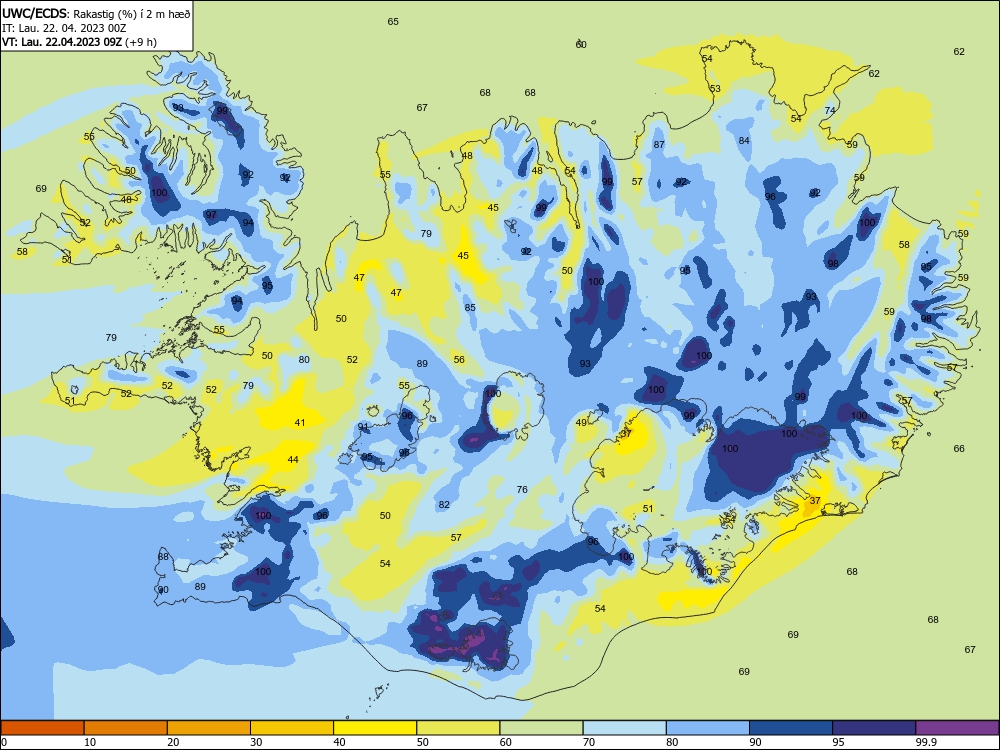Click the map value '82' in the south
1000x750 pixels.
(444, 504)
